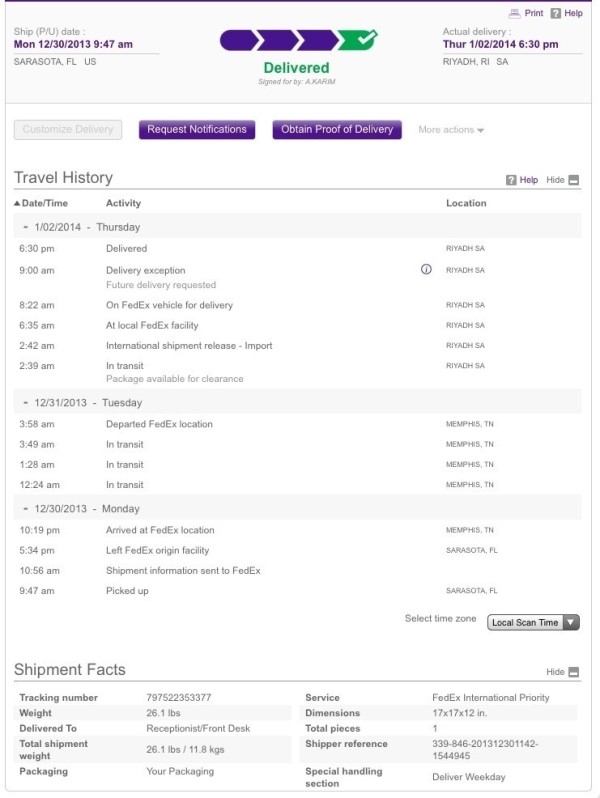600x798 pixels.
Task: Click the question mark icon beside top Help
Action: [x=556, y=13]
